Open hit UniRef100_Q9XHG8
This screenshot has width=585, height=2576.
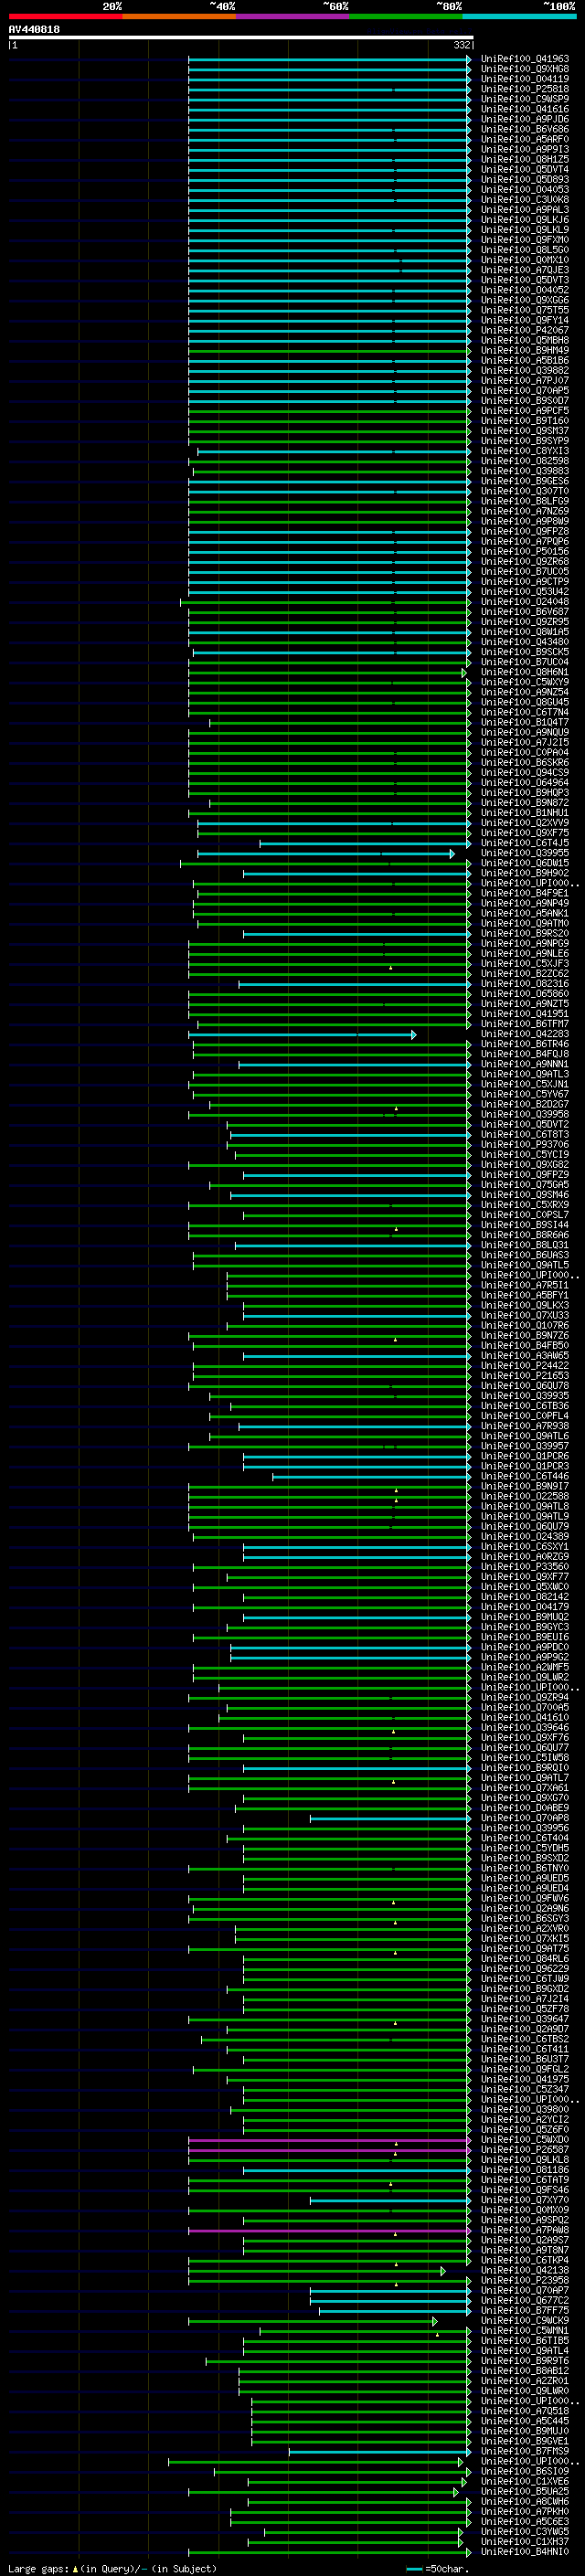(x=525, y=69)
